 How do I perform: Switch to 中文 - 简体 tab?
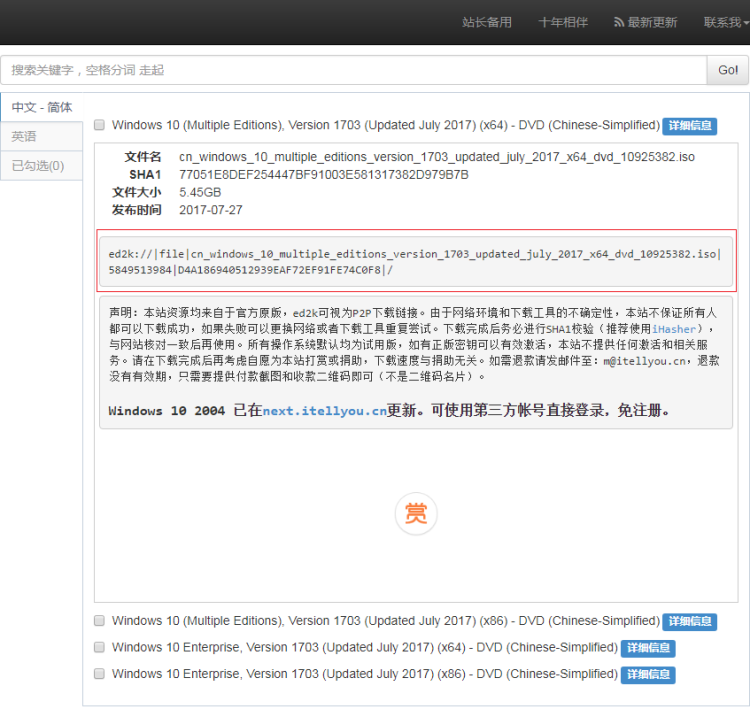point(42,107)
